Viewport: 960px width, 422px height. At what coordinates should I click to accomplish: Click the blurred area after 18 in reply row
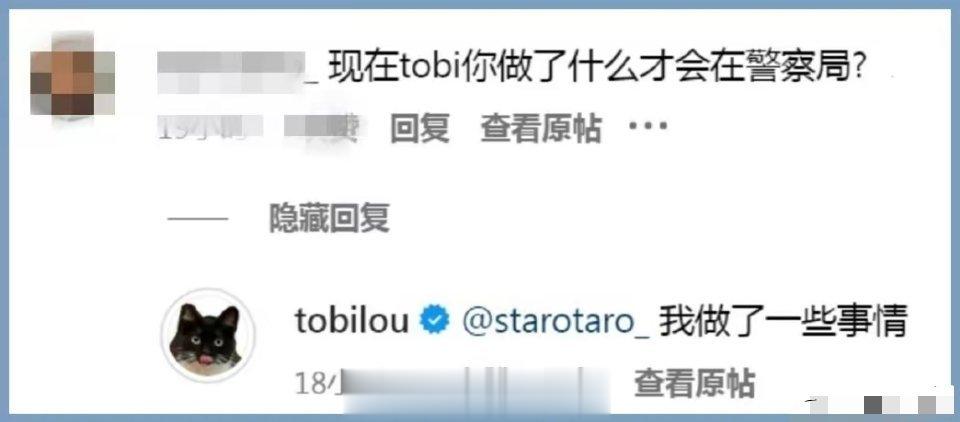tap(476, 388)
